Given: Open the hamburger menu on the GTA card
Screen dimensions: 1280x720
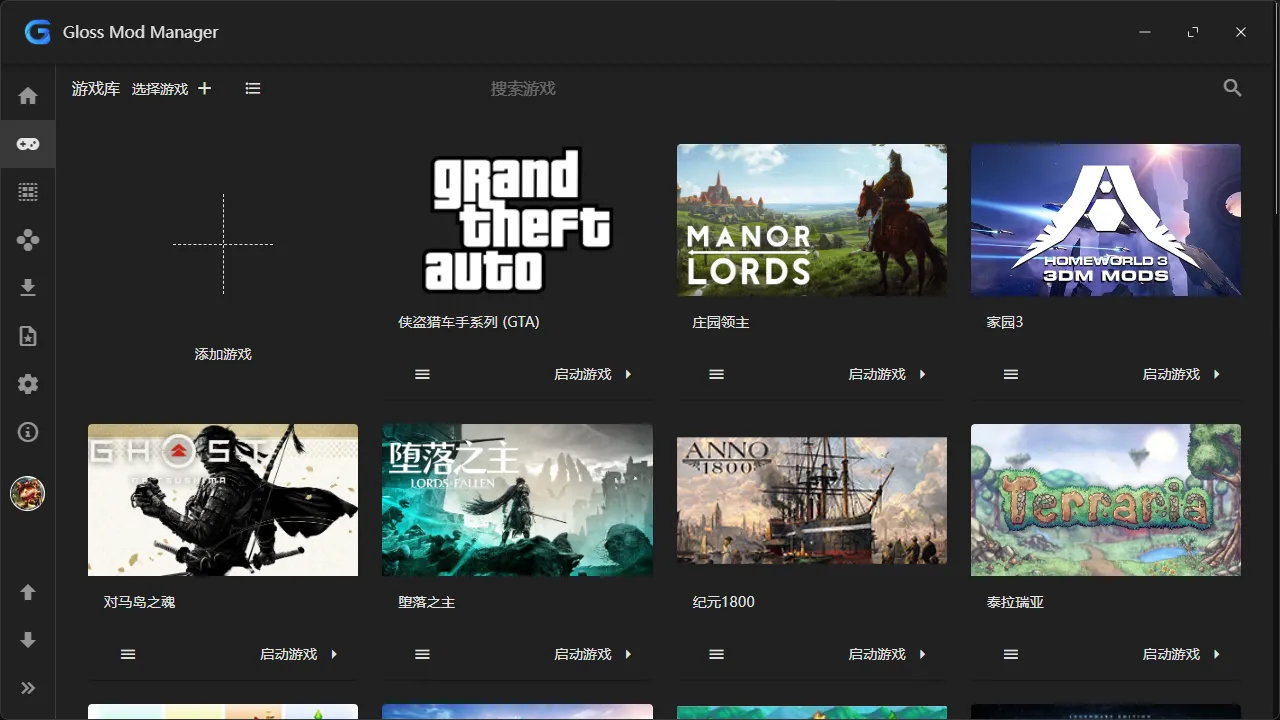Looking at the screenshot, I should click(421, 373).
